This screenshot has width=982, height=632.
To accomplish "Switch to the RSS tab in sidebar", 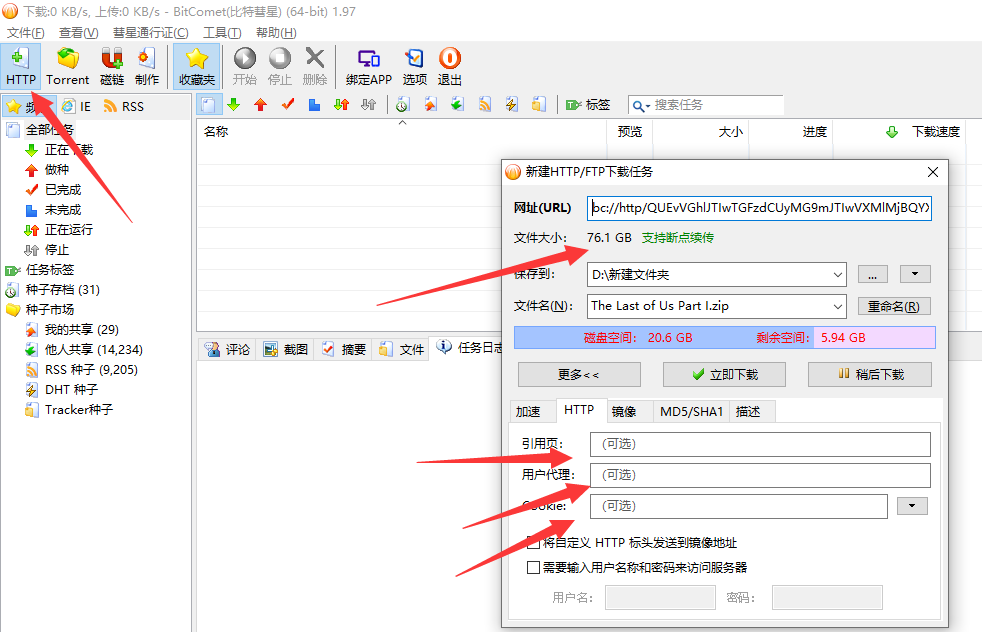I will (x=124, y=106).
